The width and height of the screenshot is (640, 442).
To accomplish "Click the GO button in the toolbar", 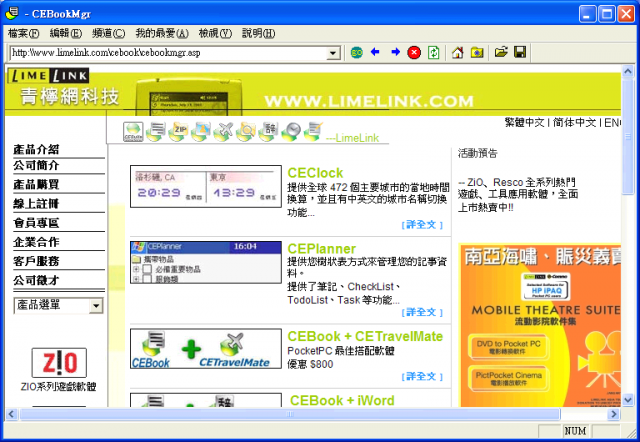I will [356, 52].
